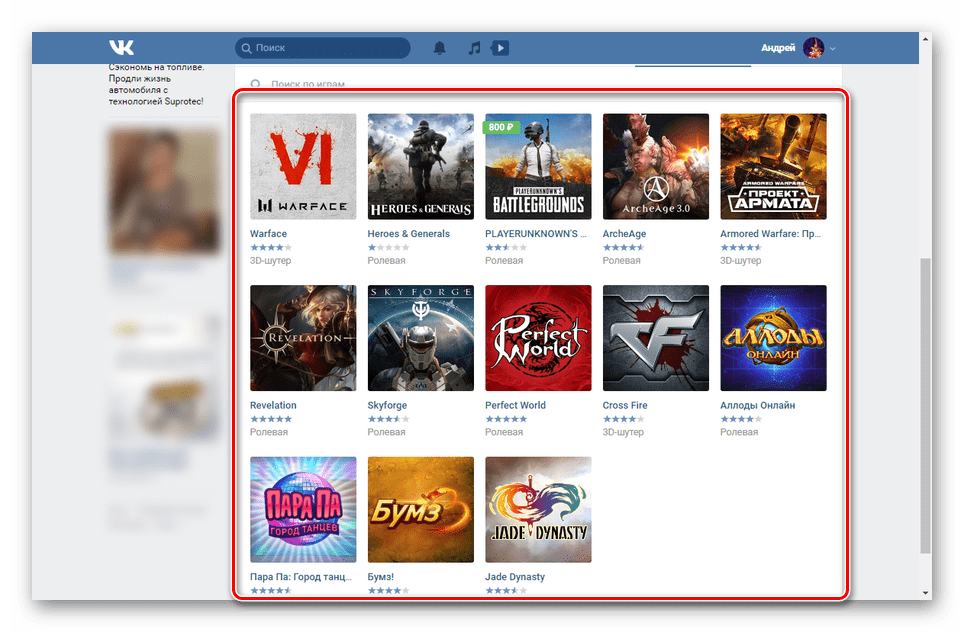Open the Warface game thumbnail

303,166
